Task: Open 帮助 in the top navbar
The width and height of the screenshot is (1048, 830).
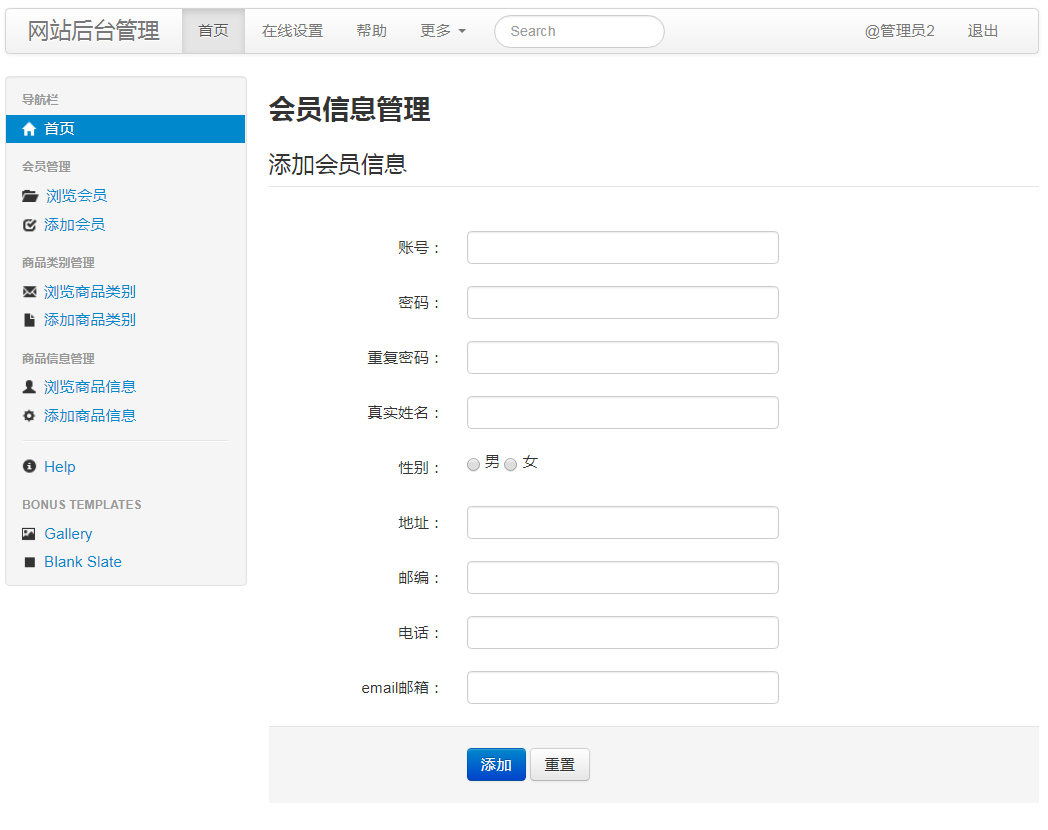Action: tap(371, 31)
